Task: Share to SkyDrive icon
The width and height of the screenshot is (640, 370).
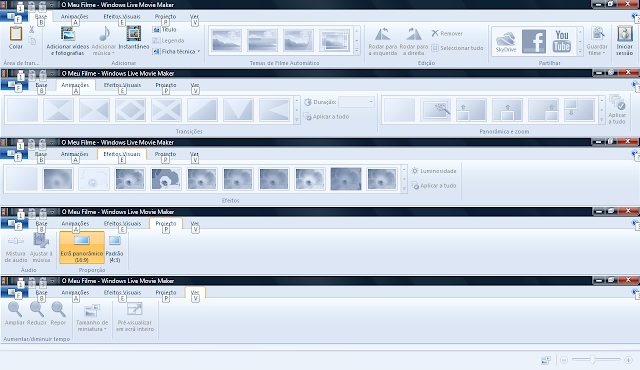Action: (x=506, y=41)
